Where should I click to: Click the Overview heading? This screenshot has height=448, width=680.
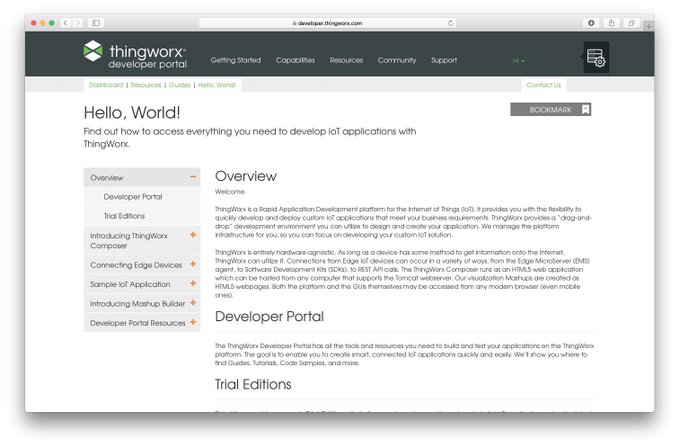[x=246, y=176]
